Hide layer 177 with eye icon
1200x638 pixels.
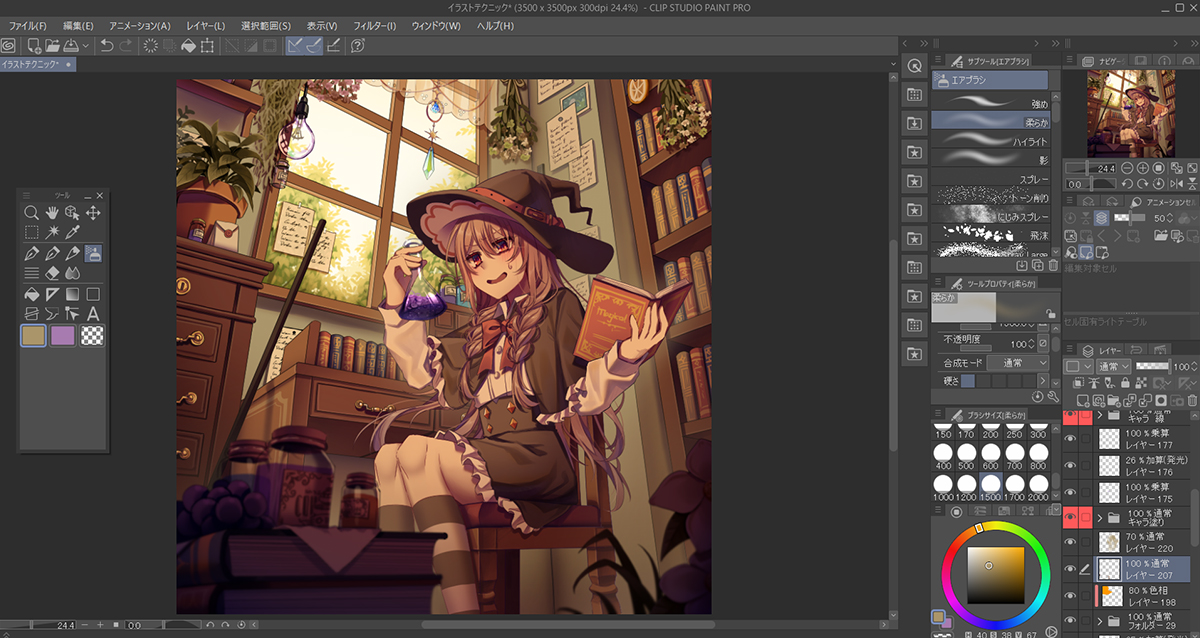tap(1070, 438)
